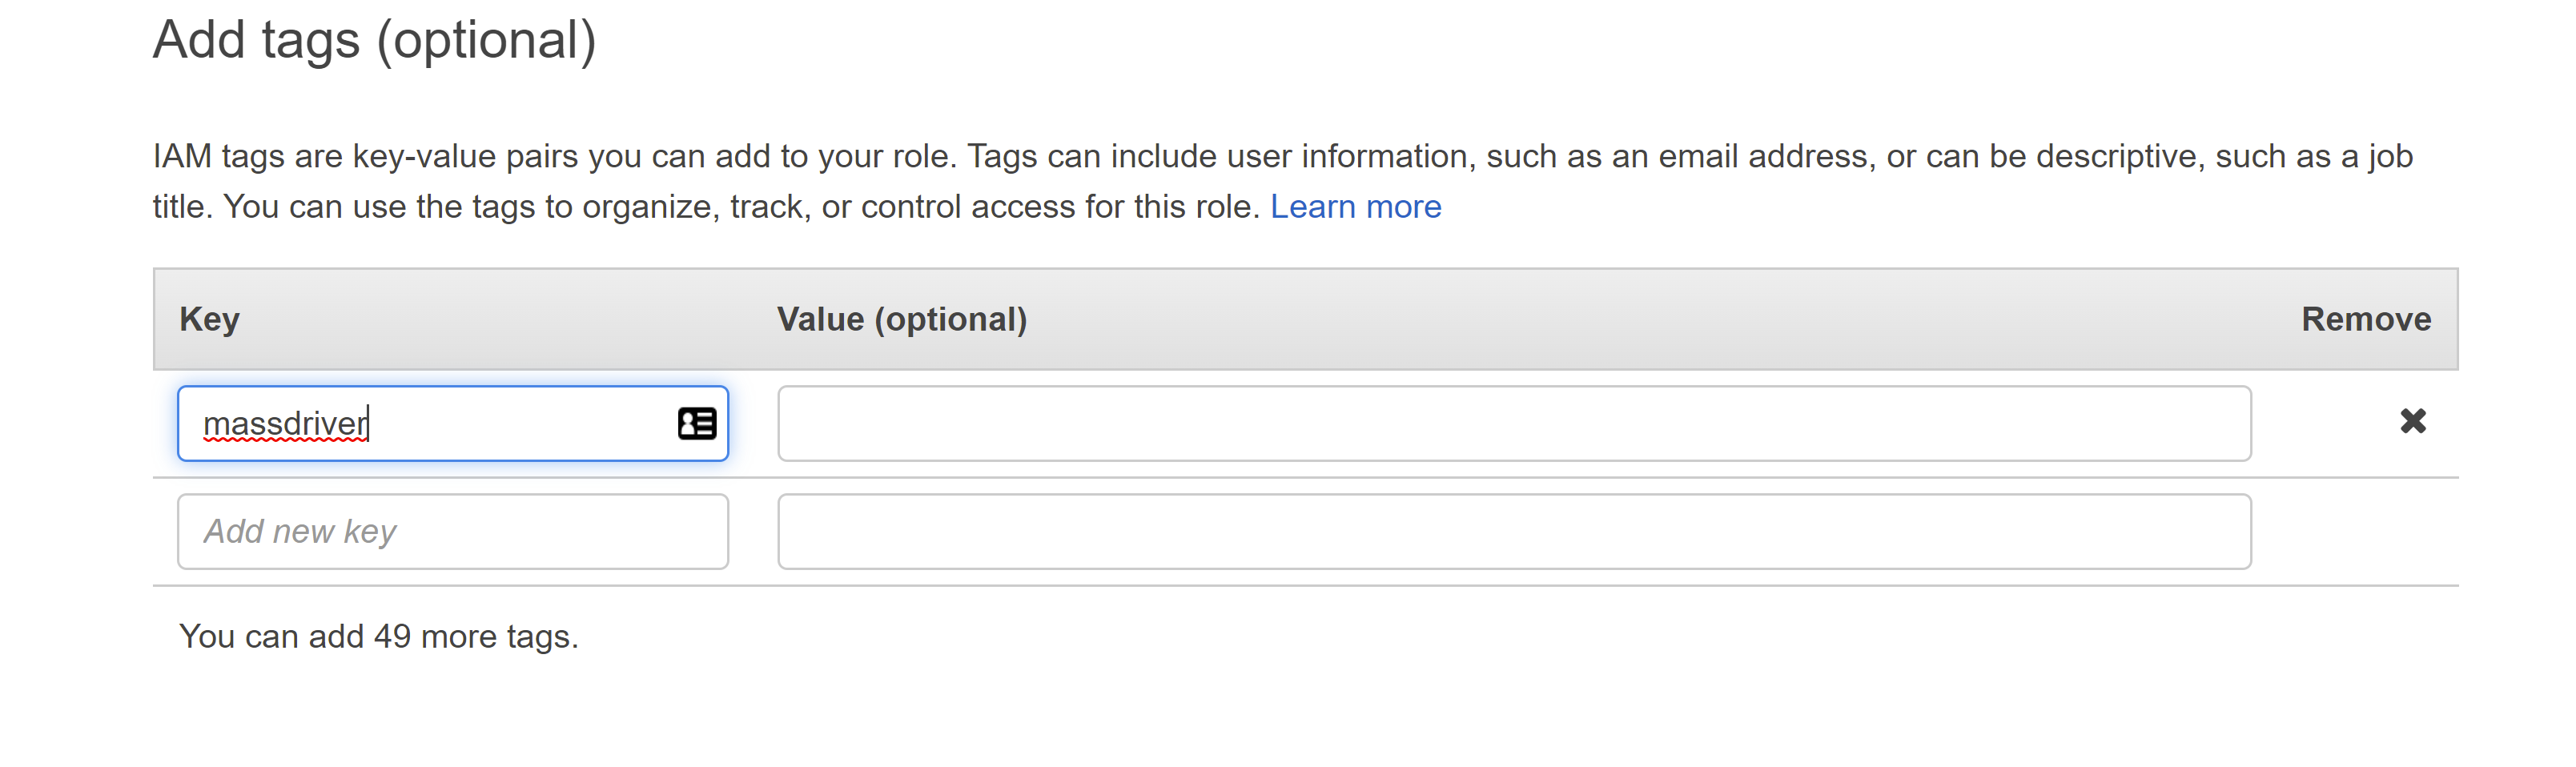This screenshot has width=2576, height=767.
Task: Click the Remove column header
Action: pyautogui.click(x=2366, y=319)
